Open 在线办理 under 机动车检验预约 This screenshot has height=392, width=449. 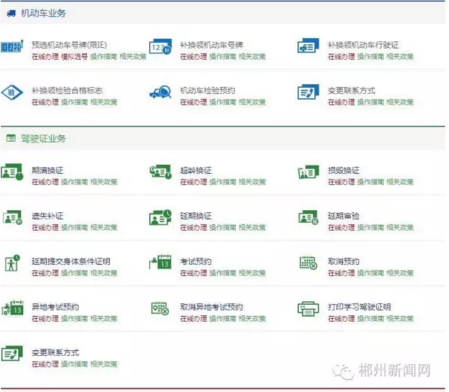click(x=193, y=102)
